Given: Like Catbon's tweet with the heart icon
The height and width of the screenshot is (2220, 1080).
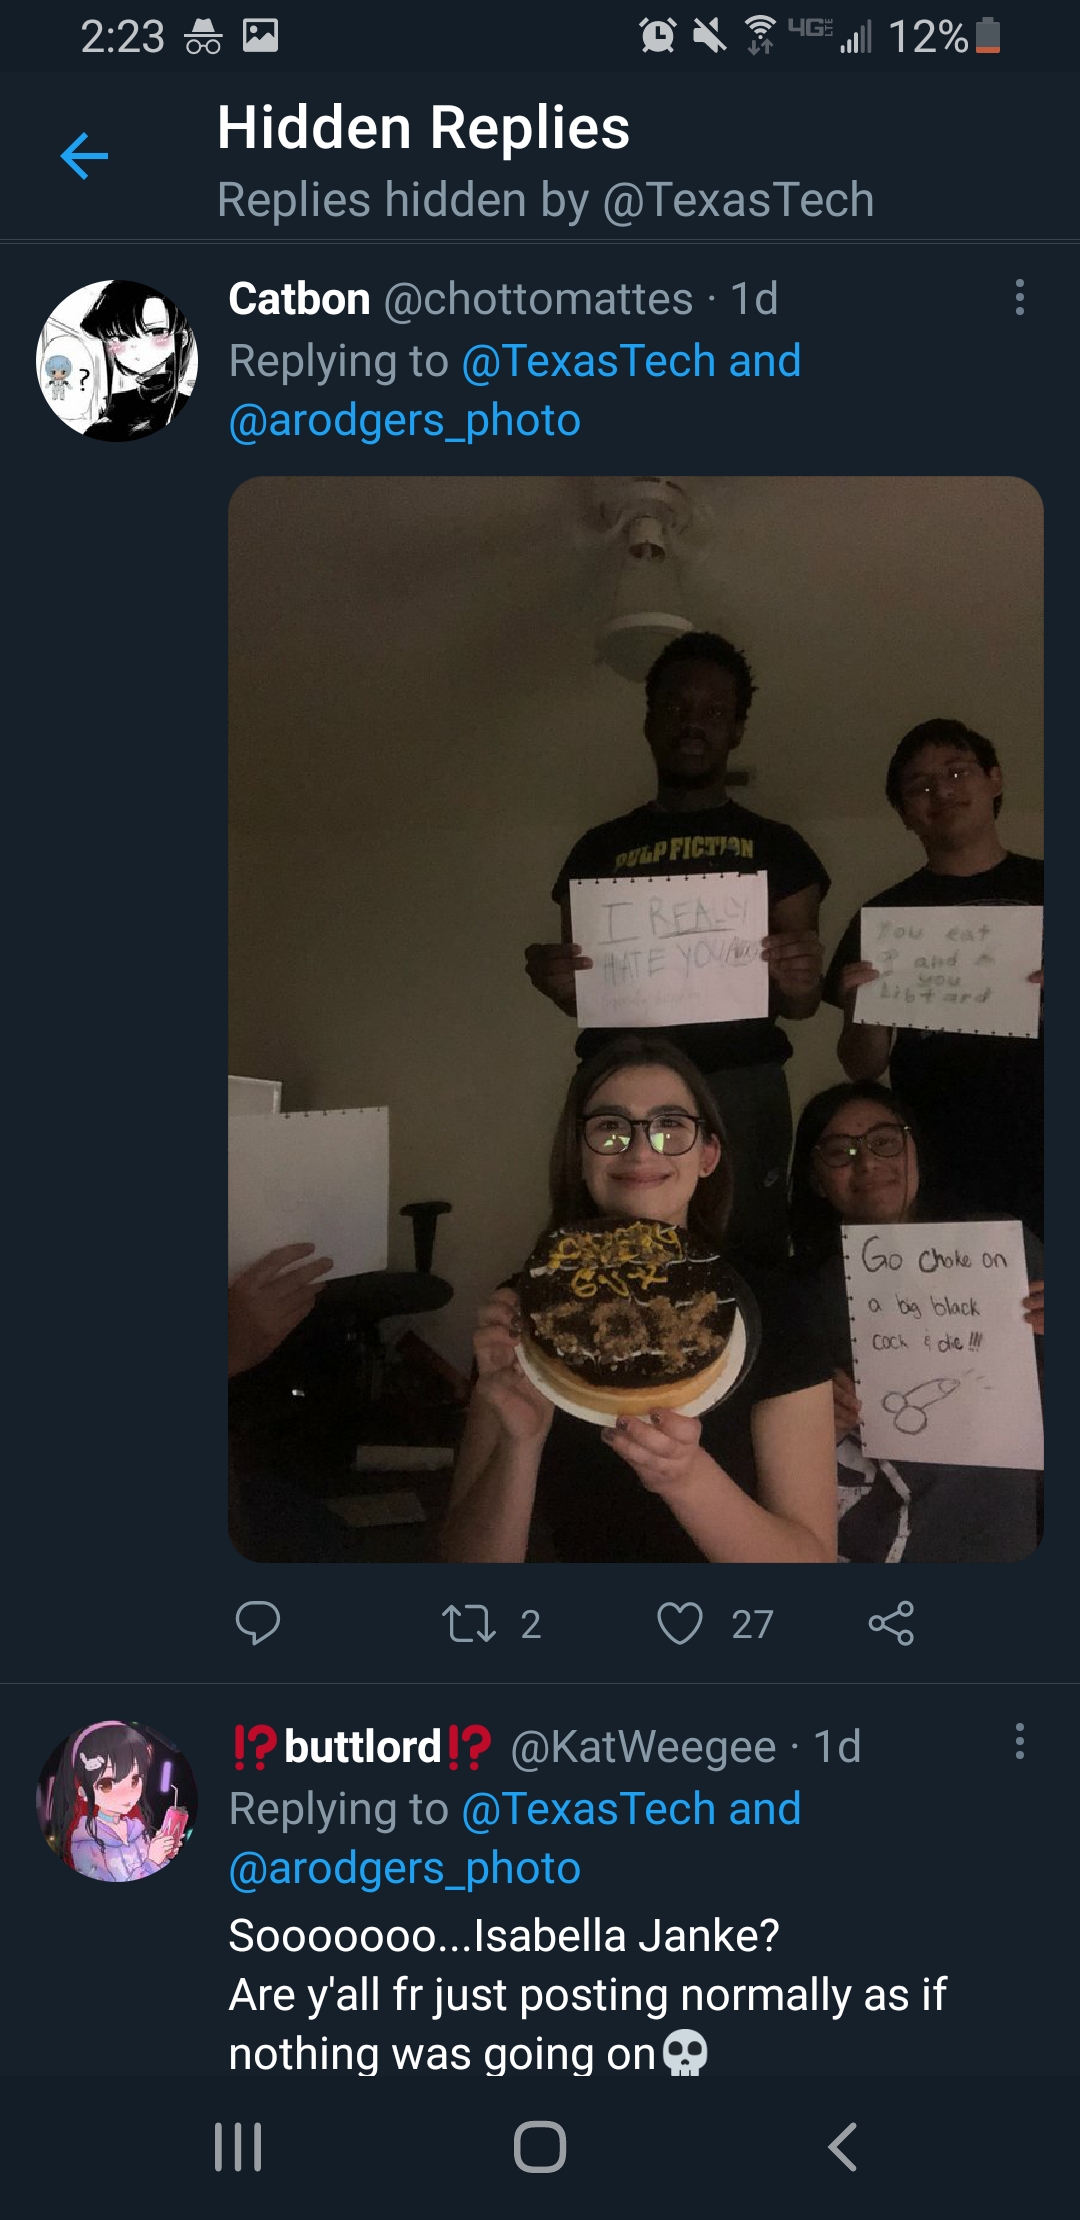Looking at the screenshot, I should 680,1623.
